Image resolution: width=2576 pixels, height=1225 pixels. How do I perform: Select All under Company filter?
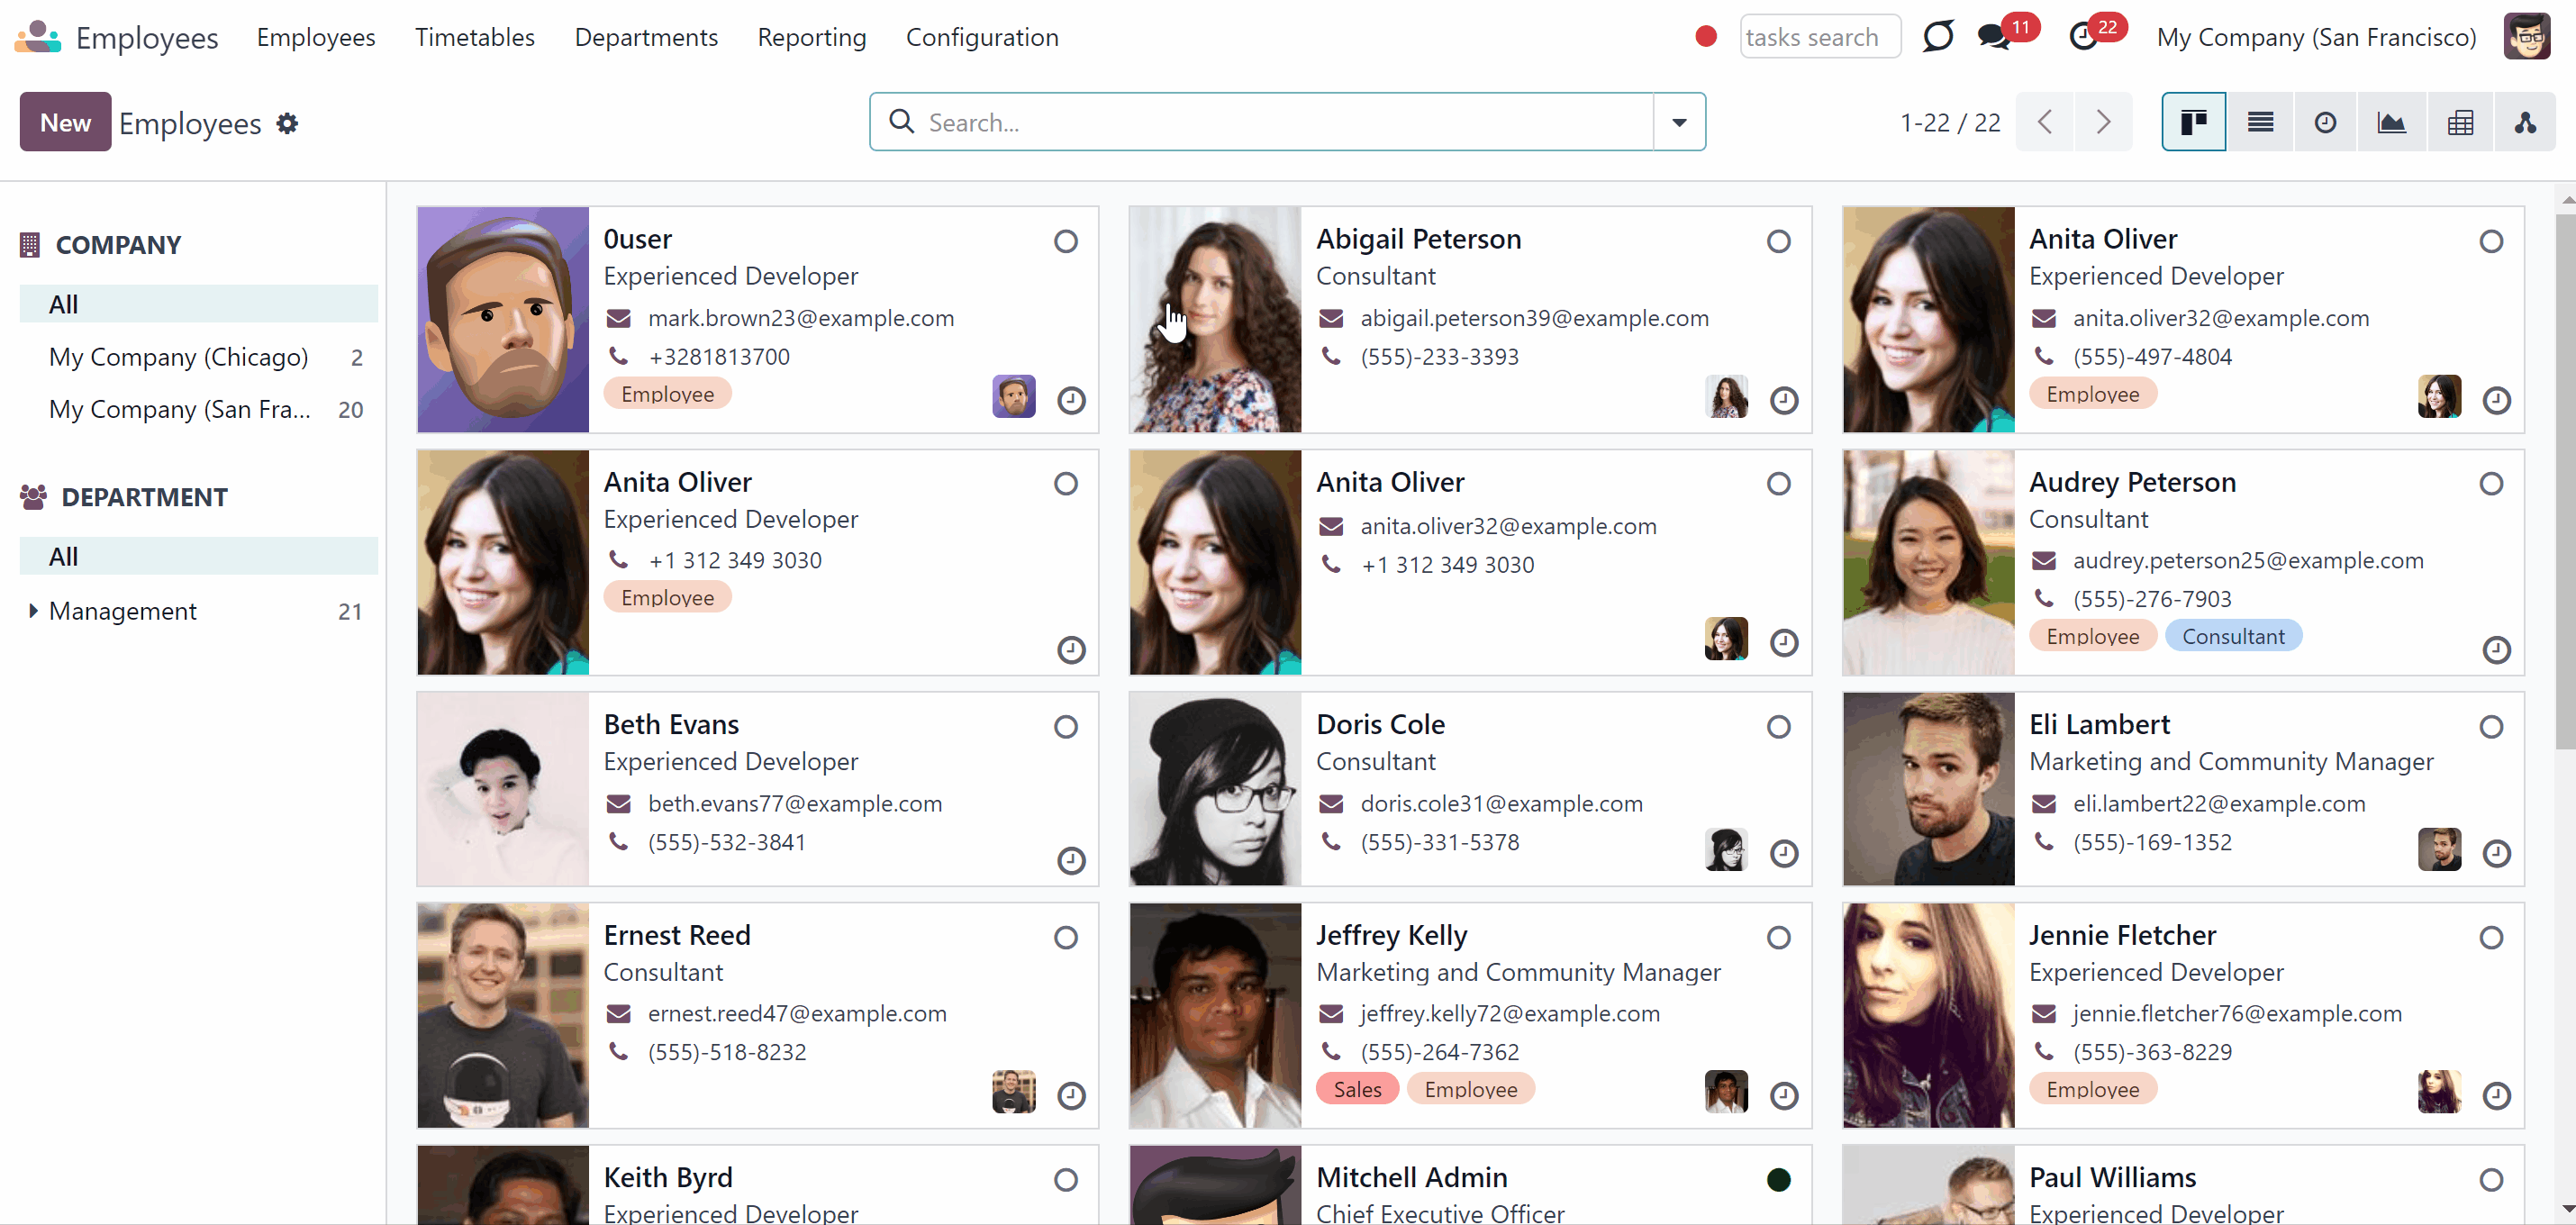199,304
